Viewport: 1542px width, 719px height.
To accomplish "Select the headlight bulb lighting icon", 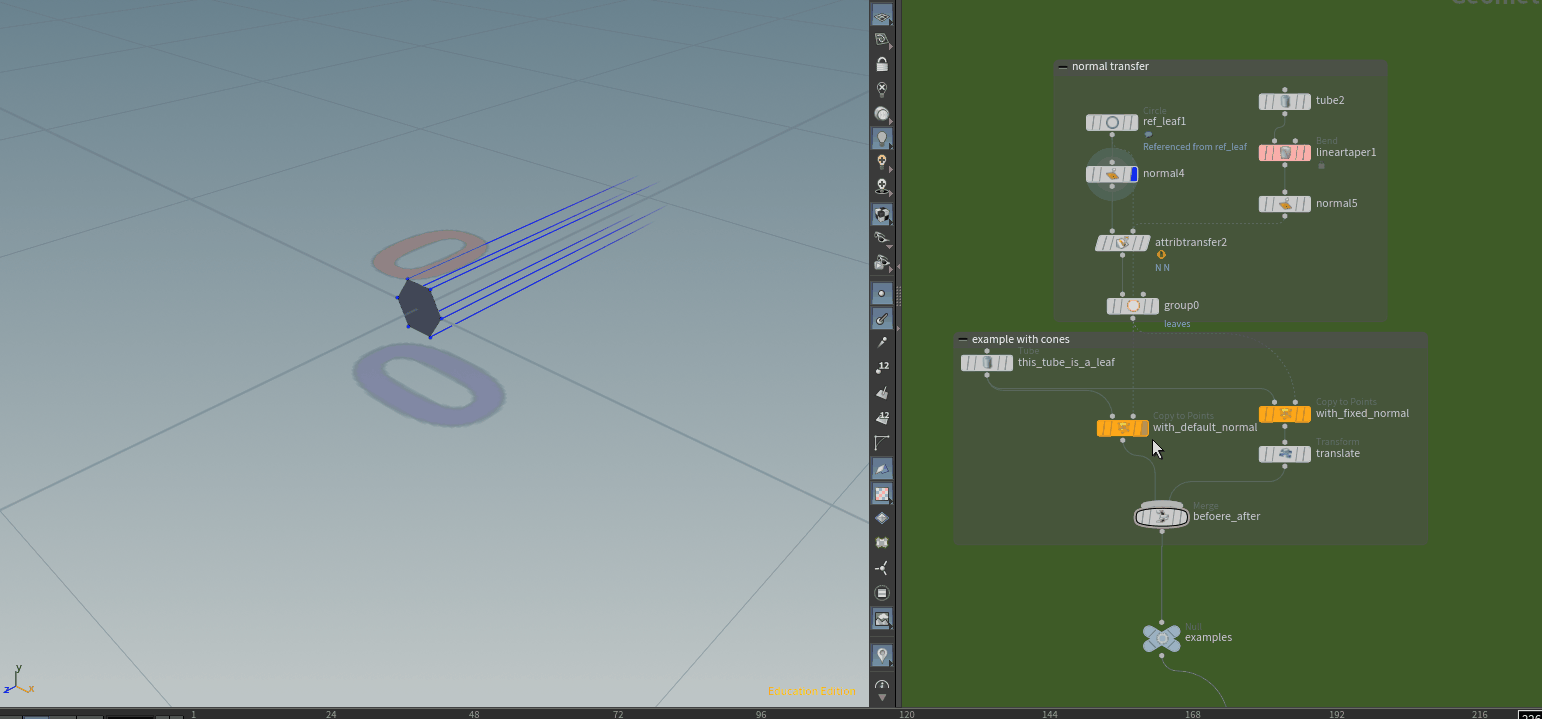I will tap(881, 138).
